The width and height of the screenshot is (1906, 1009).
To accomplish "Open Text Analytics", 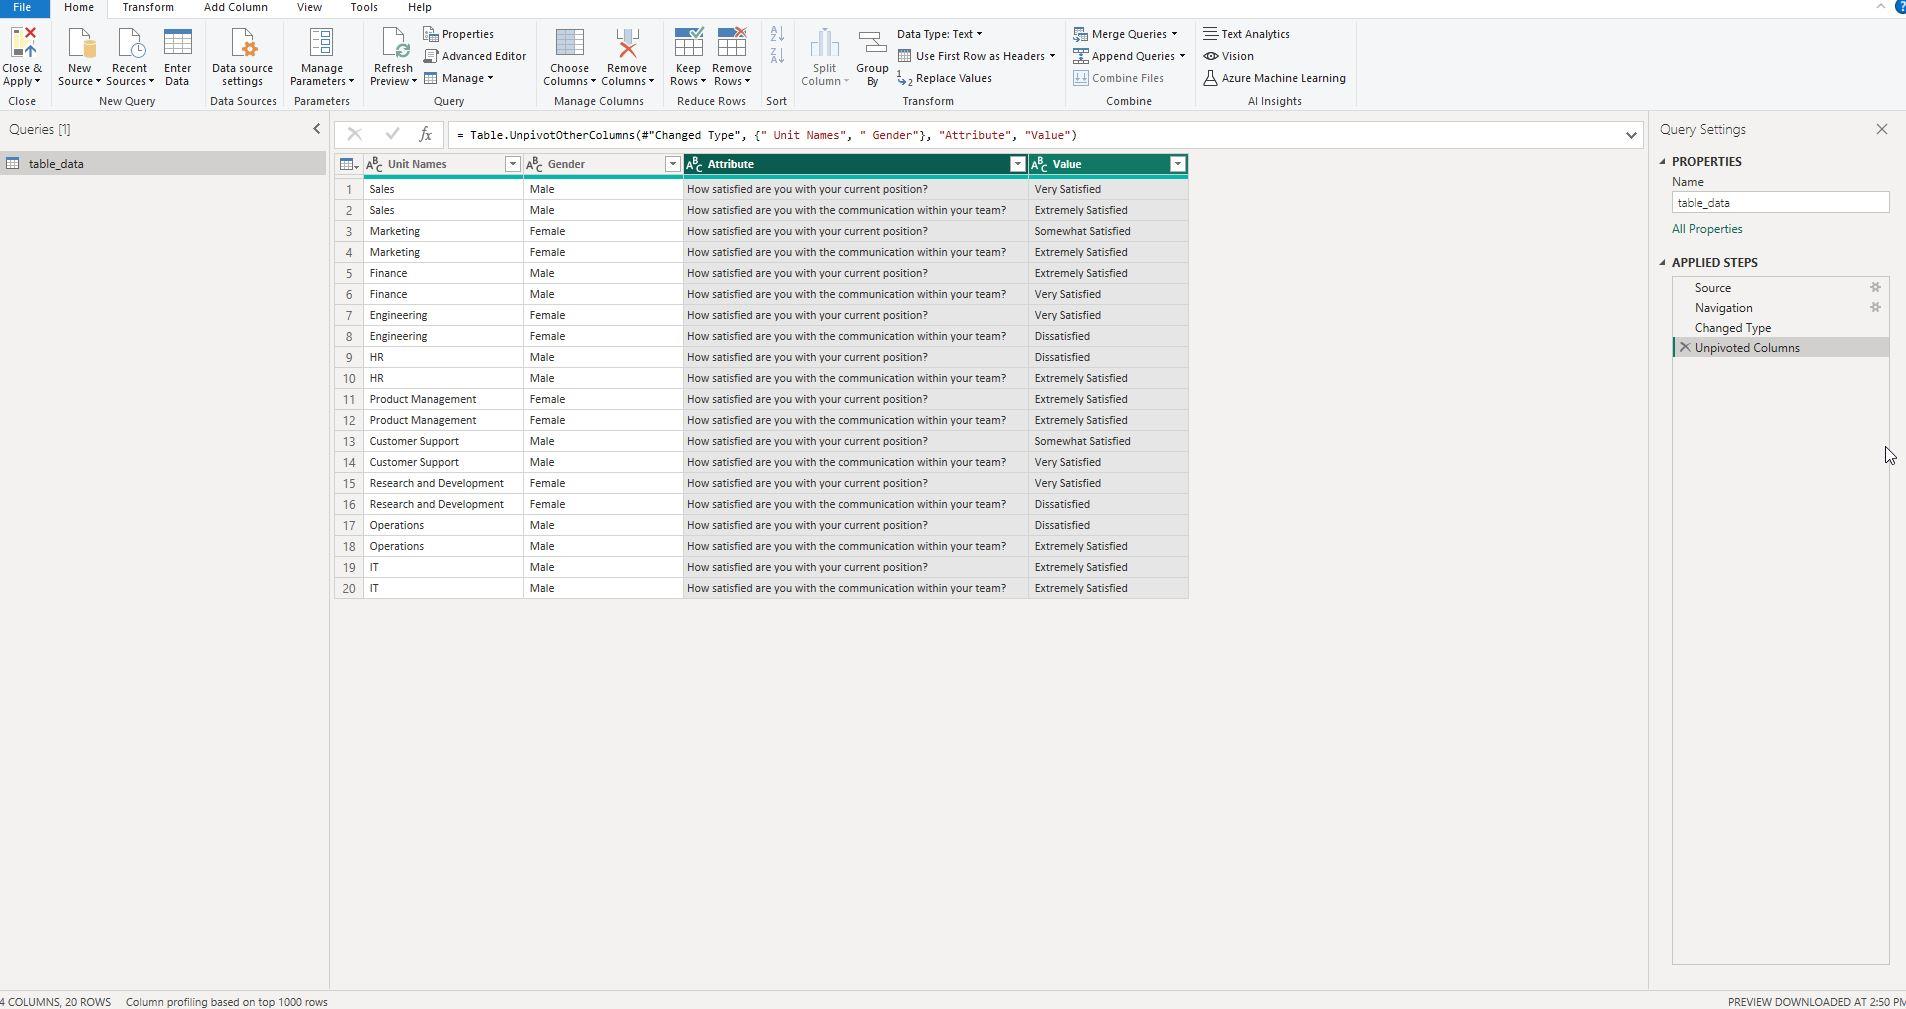I will 1247,34.
